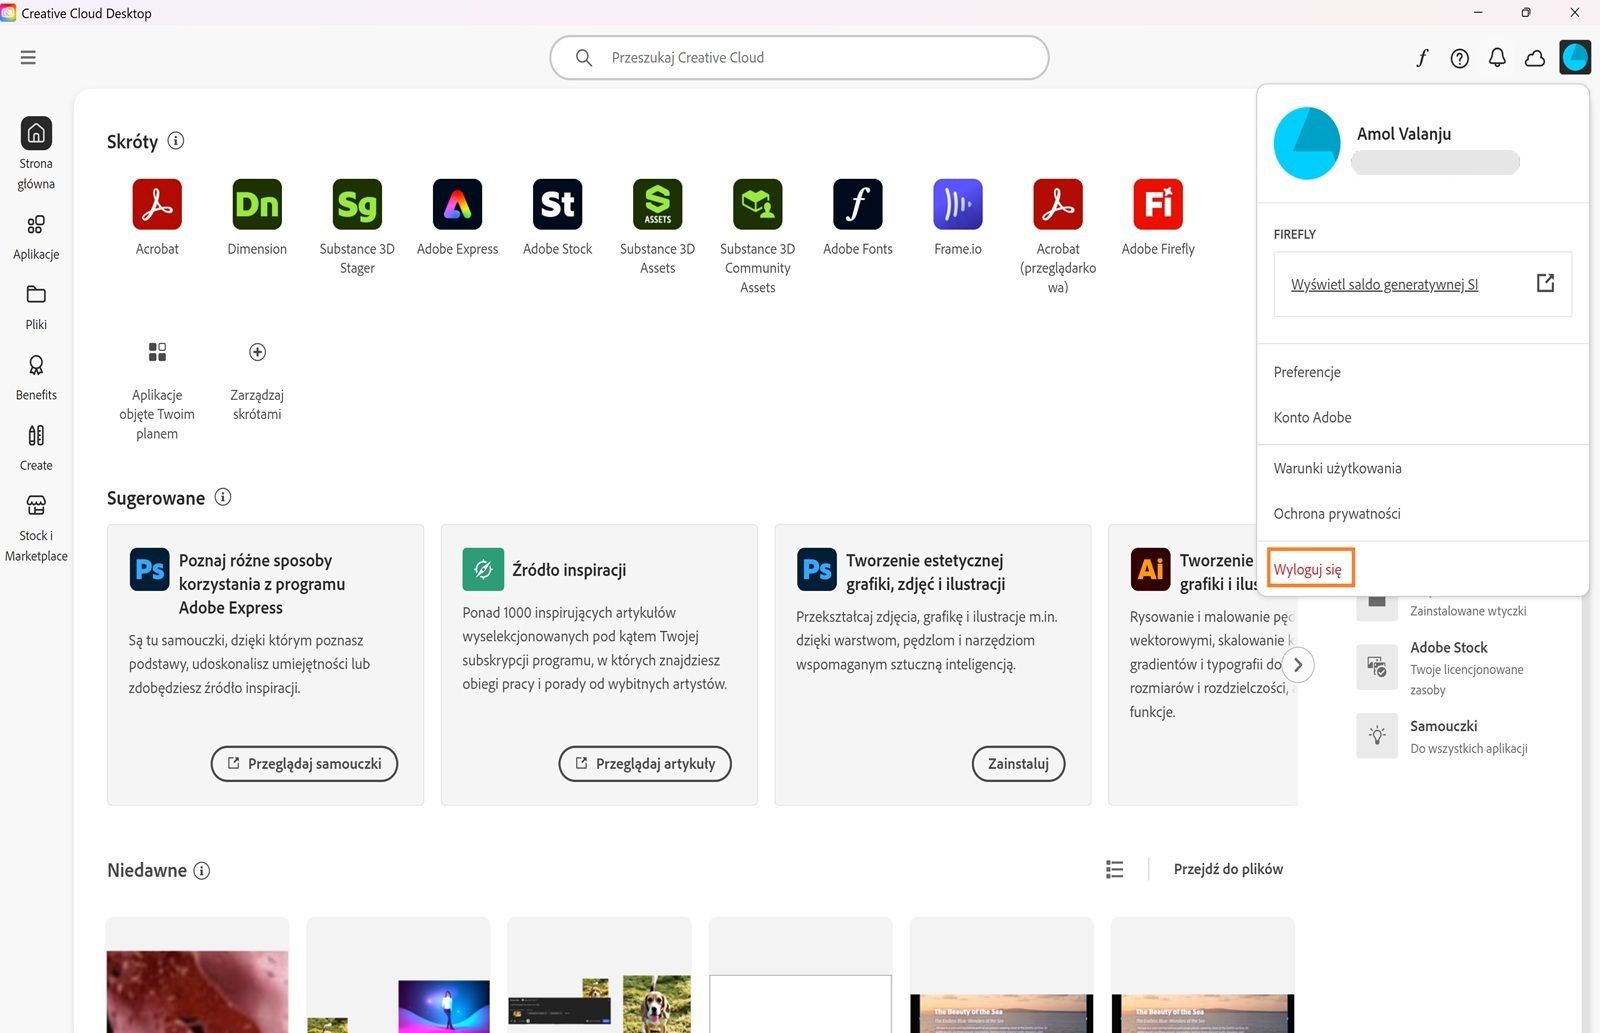This screenshot has height=1033, width=1600.
Task: Open the Help question mark icon
Action: coord(1460,58)
